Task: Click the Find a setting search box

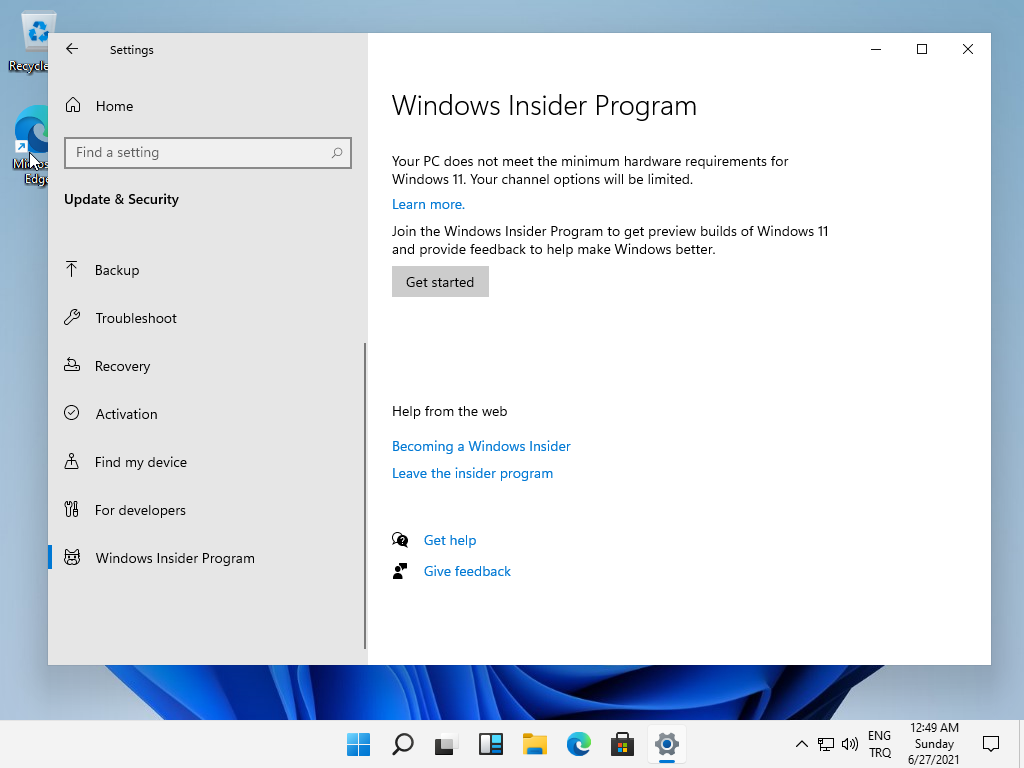Action: click(207, 152)
